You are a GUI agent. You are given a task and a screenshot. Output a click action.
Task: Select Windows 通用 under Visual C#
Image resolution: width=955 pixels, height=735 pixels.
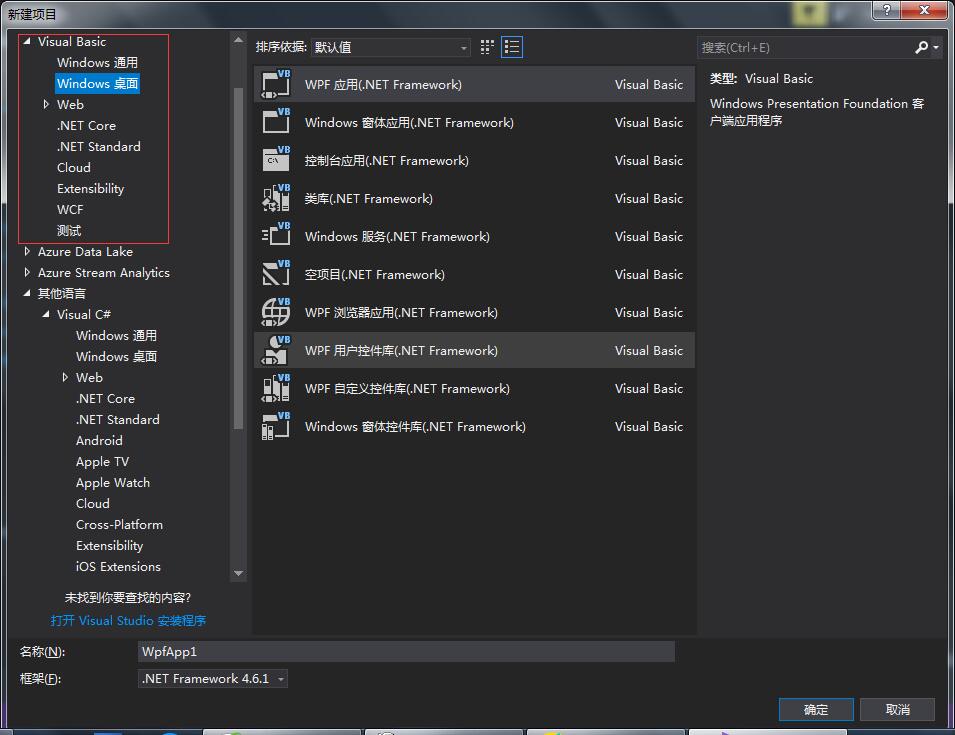[116, 336]
